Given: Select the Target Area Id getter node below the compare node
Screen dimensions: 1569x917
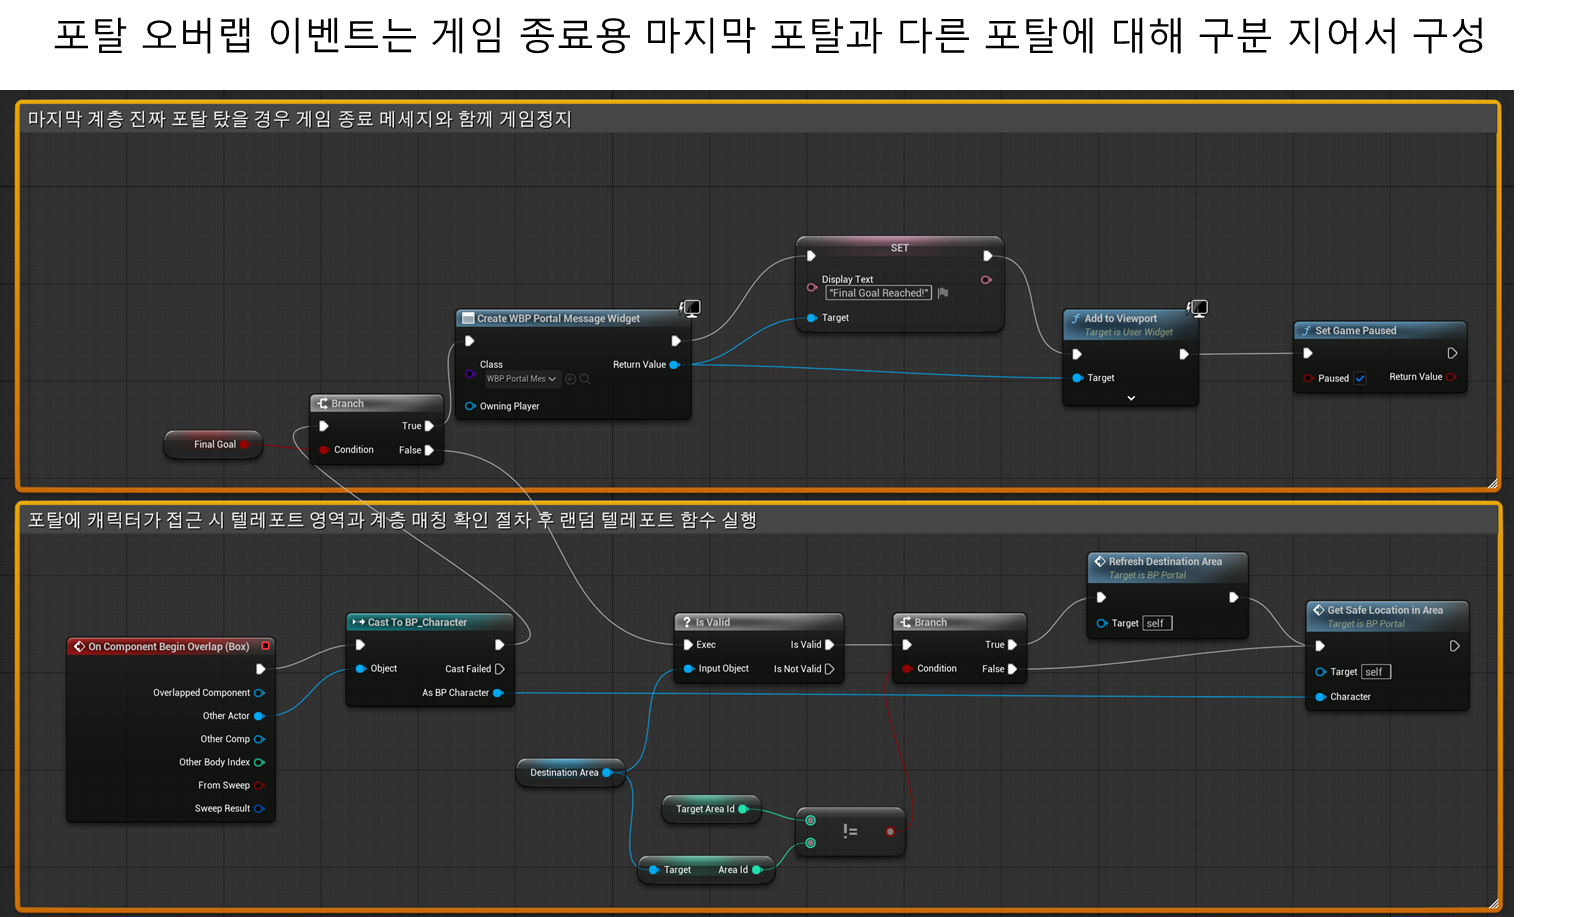Looking at the screenshot, I should pyautogui.click(x=706, y=870).
